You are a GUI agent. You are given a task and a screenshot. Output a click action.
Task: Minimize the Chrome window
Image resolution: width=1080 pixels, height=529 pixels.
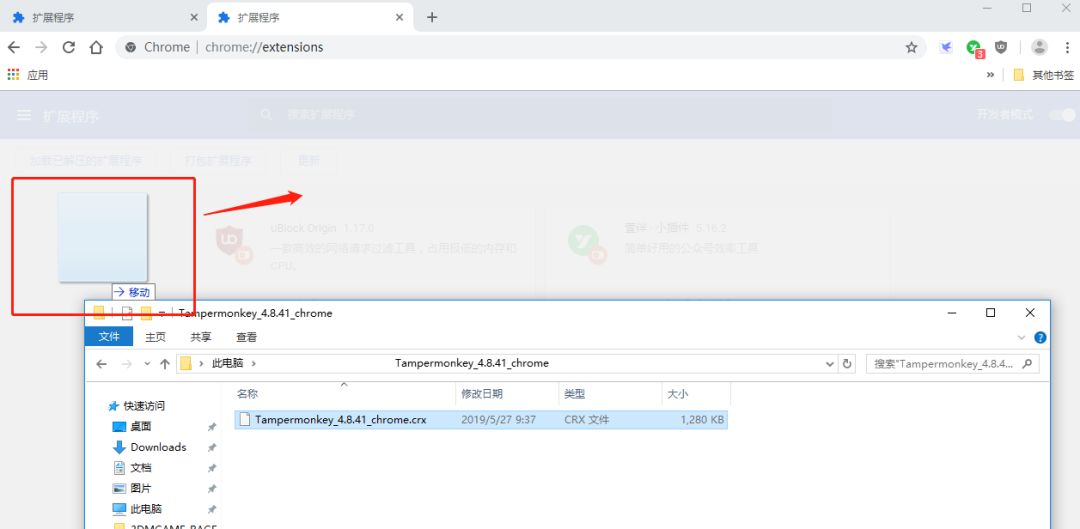point(988,8)
